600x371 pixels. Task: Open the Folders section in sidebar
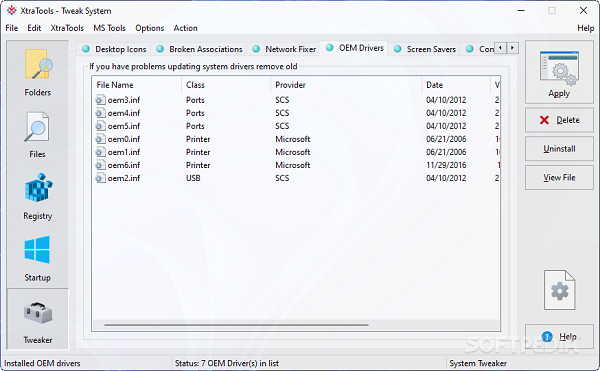click(38, 73)
